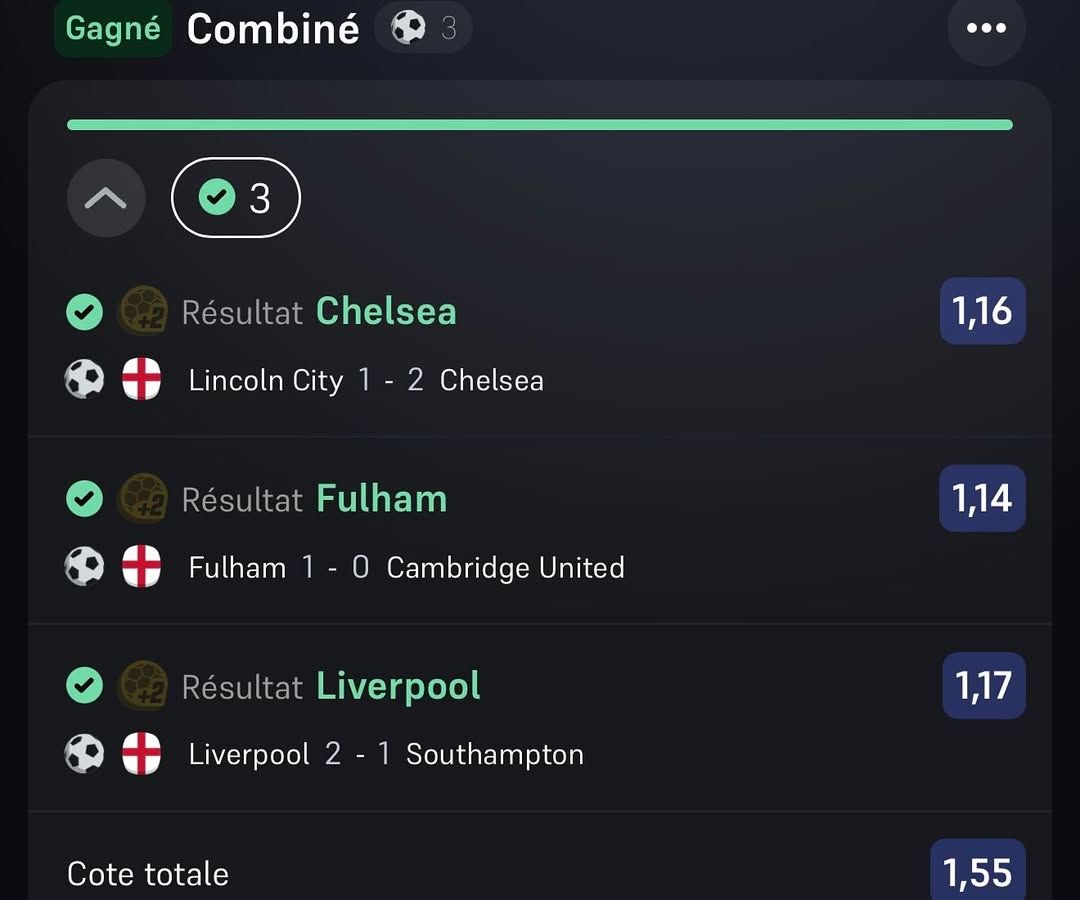This screenshot has height=900, width=1080.
Task: Click the green checkmark beside Résultat Fulham
Action: point(85,498)
